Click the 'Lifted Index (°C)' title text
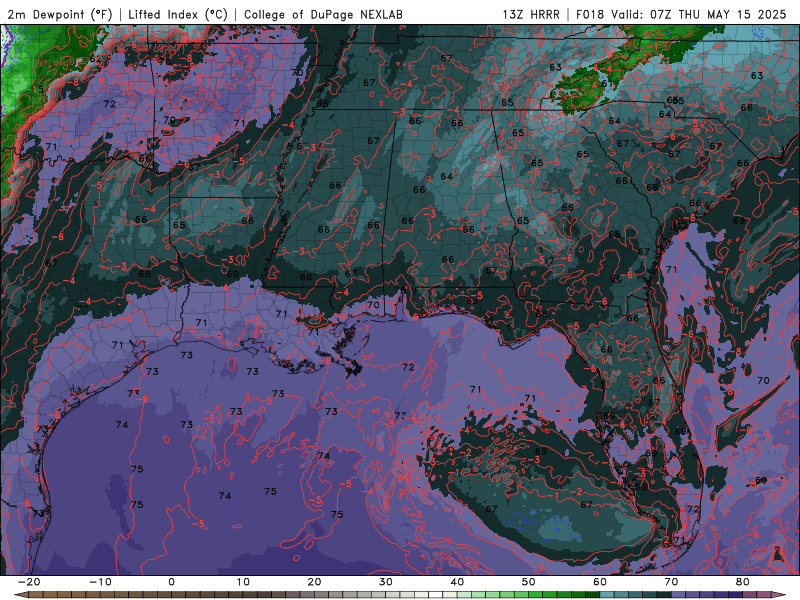Screen dimensions: 800x600 pos(178,14)
